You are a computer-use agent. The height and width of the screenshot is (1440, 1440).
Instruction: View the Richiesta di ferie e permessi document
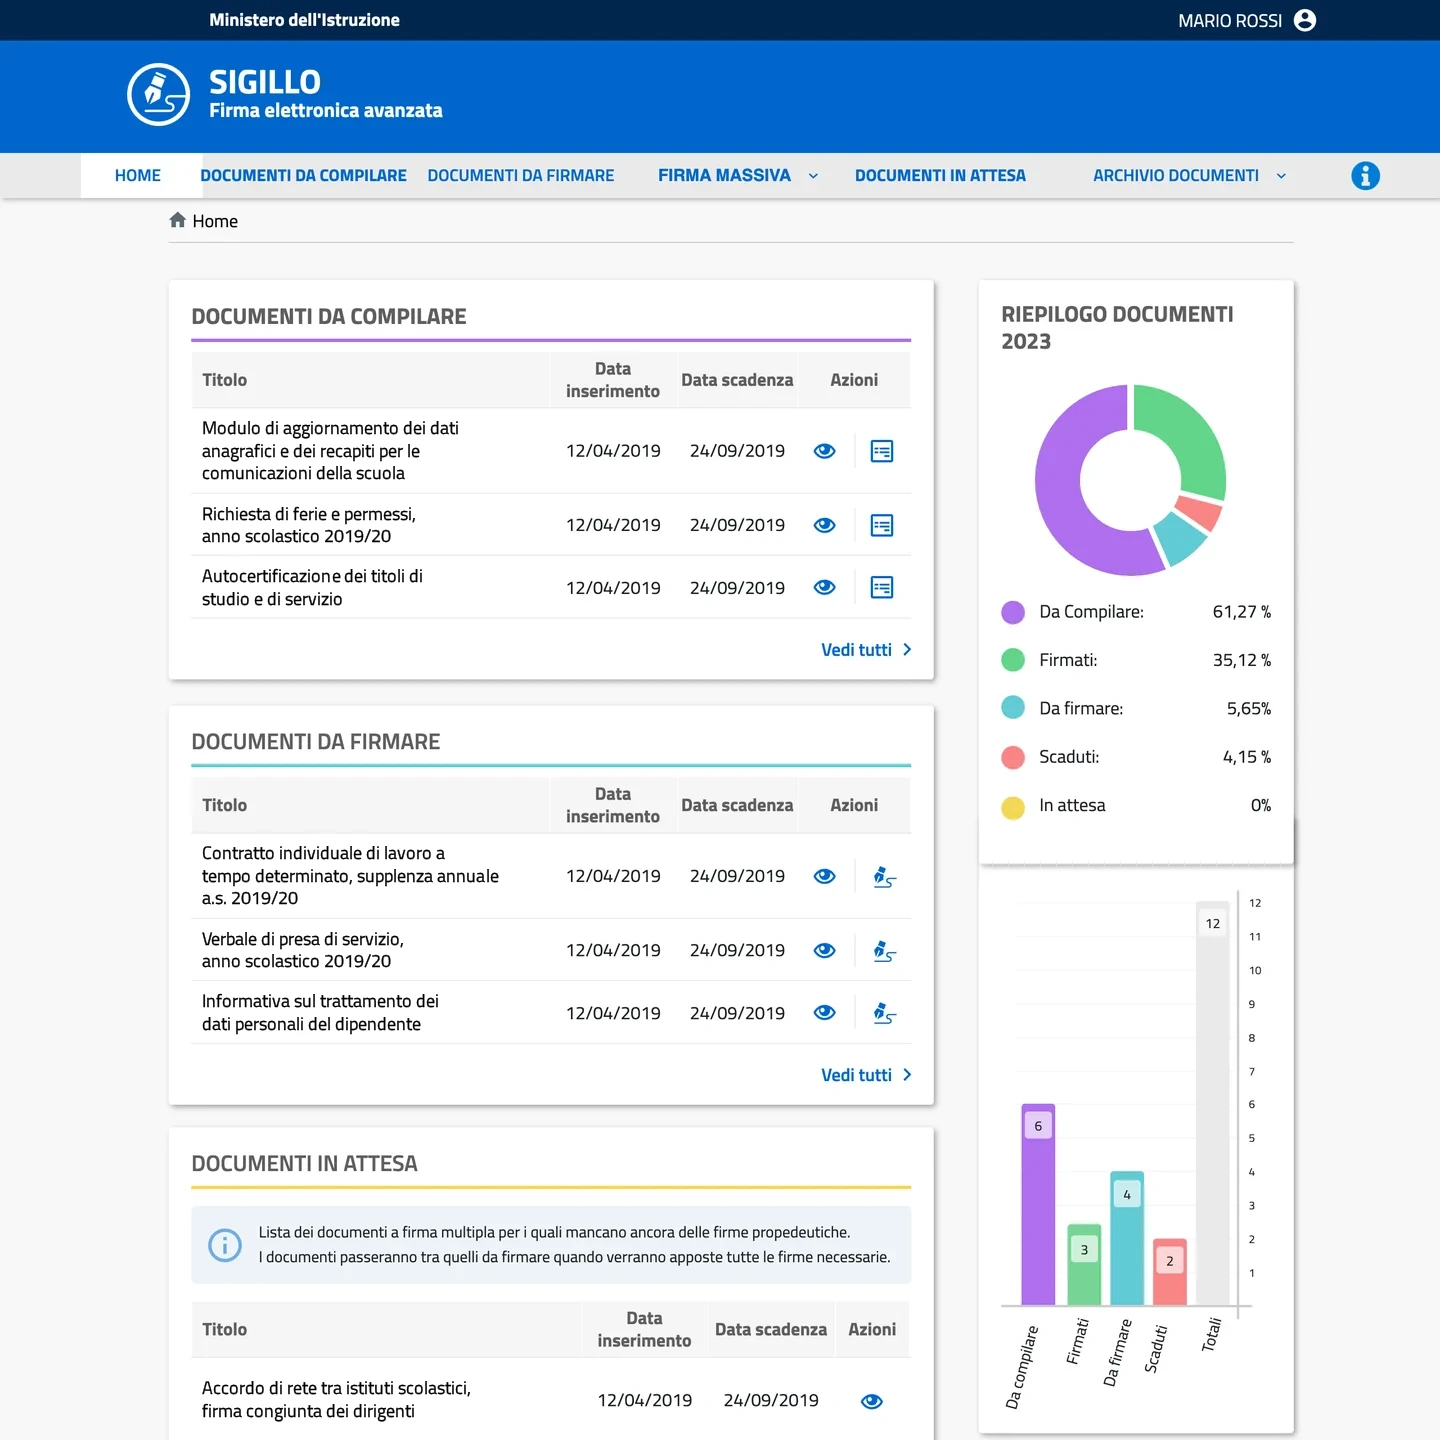pos(824,525)
